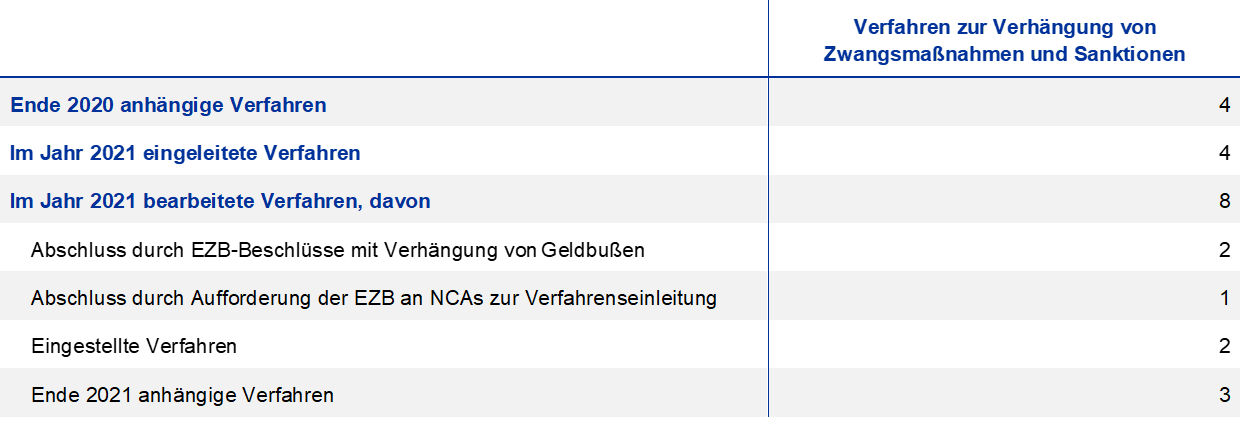Select the row Im Jahr 2021 eingeleitete Verfahren
Viewport: 1240px width, 423px height.
coord(620,152)
